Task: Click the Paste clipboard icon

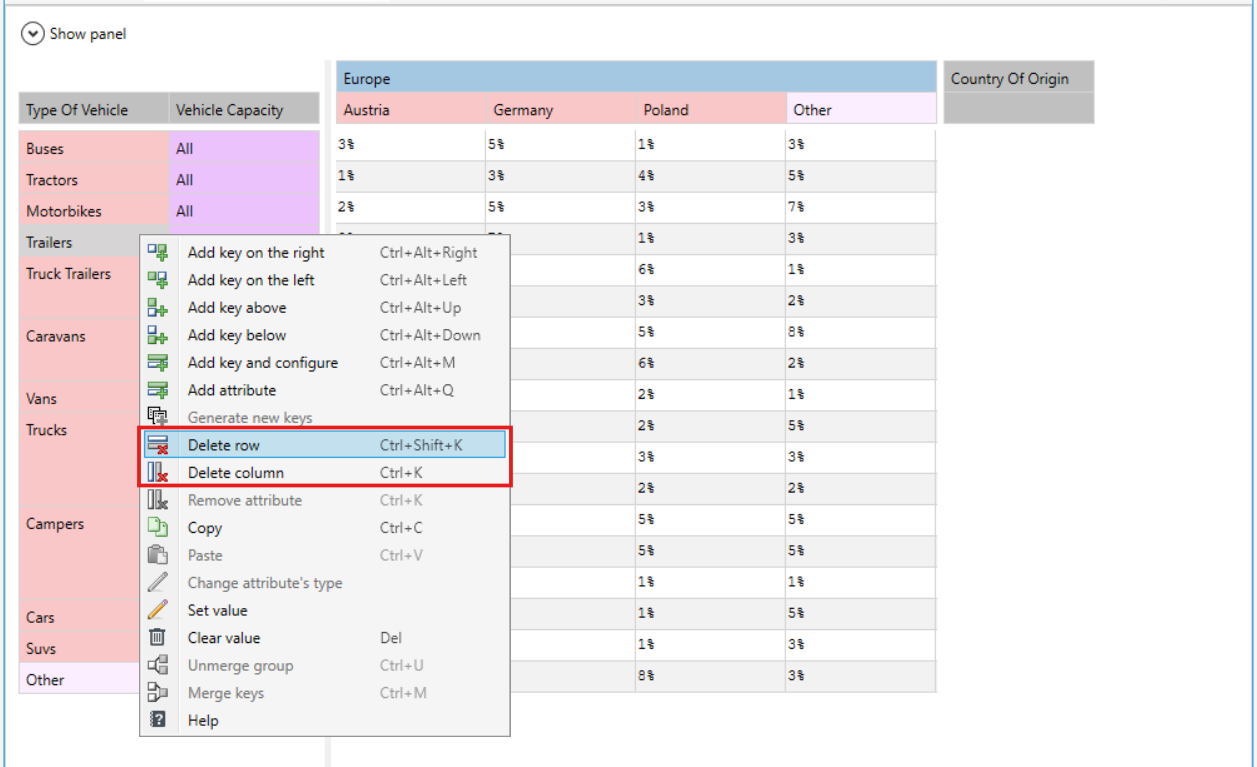Action: (157, 555)
